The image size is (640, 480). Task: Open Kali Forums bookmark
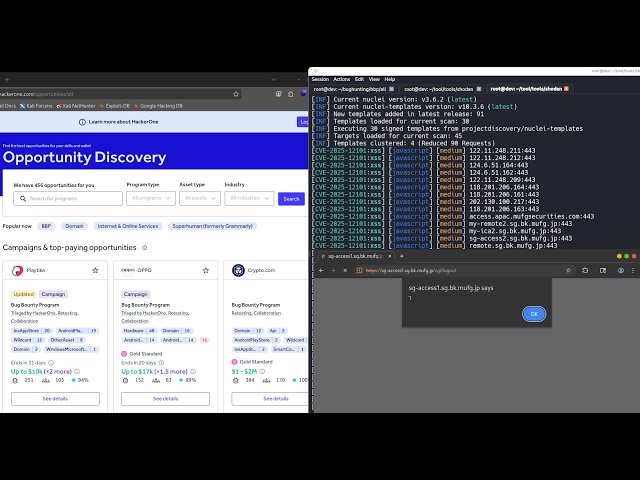coord(36,106)
